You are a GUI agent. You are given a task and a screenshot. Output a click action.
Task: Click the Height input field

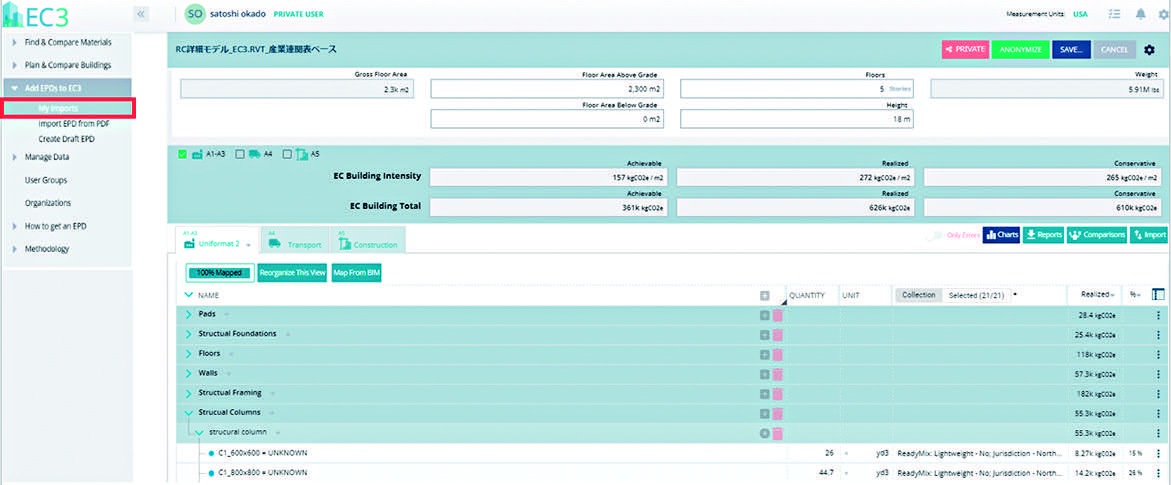797,120
